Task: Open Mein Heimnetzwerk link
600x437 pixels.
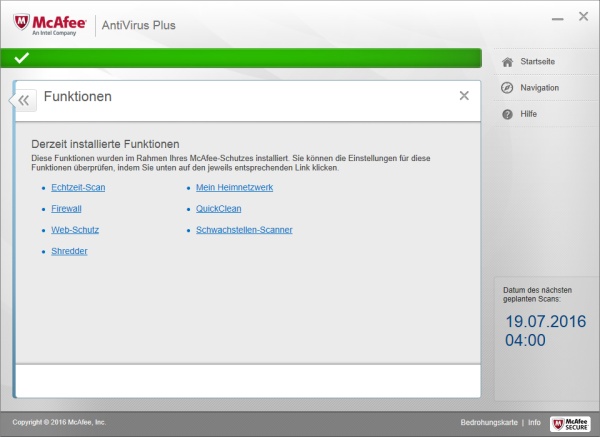Action: (x=235, y=188)
